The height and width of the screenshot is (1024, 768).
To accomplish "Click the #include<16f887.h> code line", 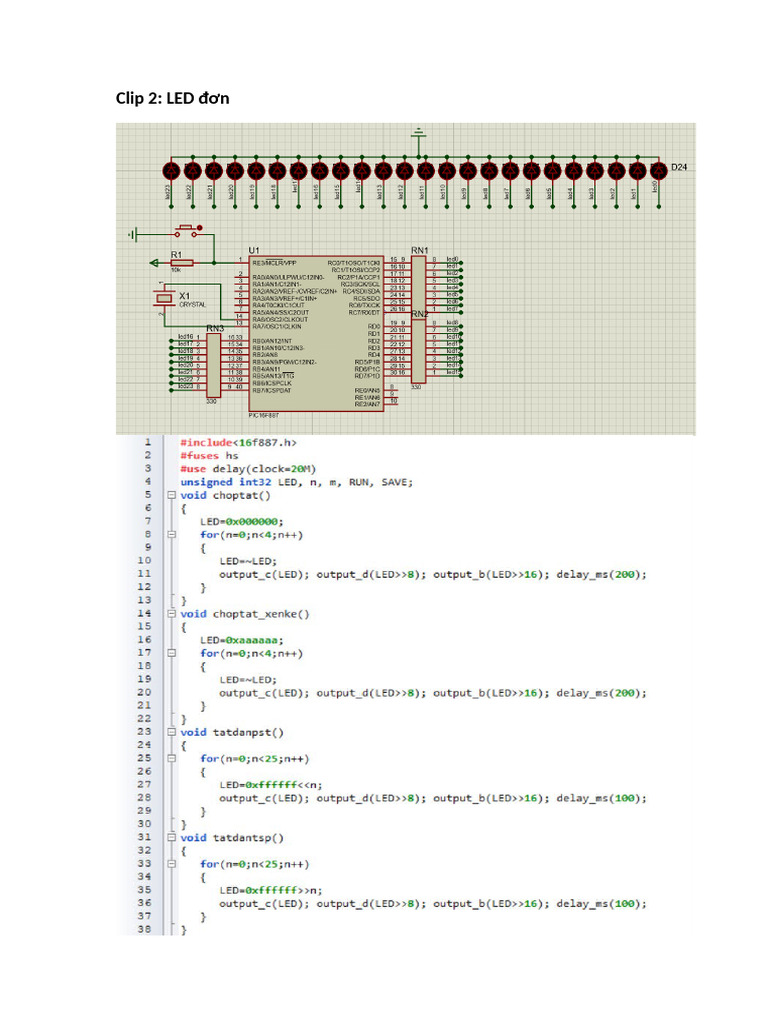I will click(238, 442).
